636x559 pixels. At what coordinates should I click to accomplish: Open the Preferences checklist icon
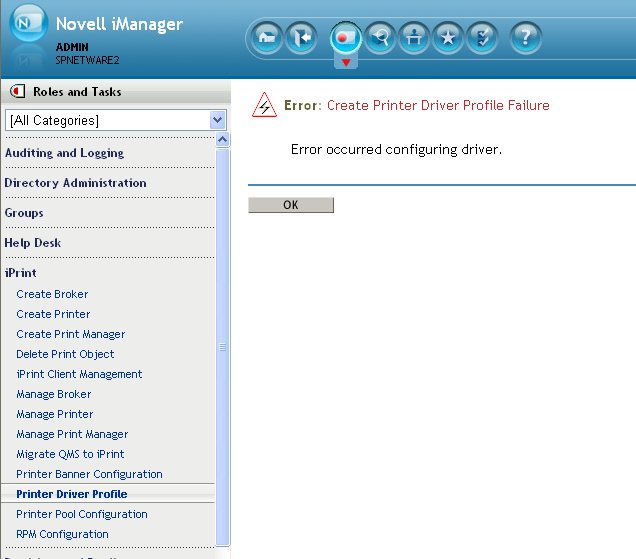pyautogui.click(x=482, y=38)
